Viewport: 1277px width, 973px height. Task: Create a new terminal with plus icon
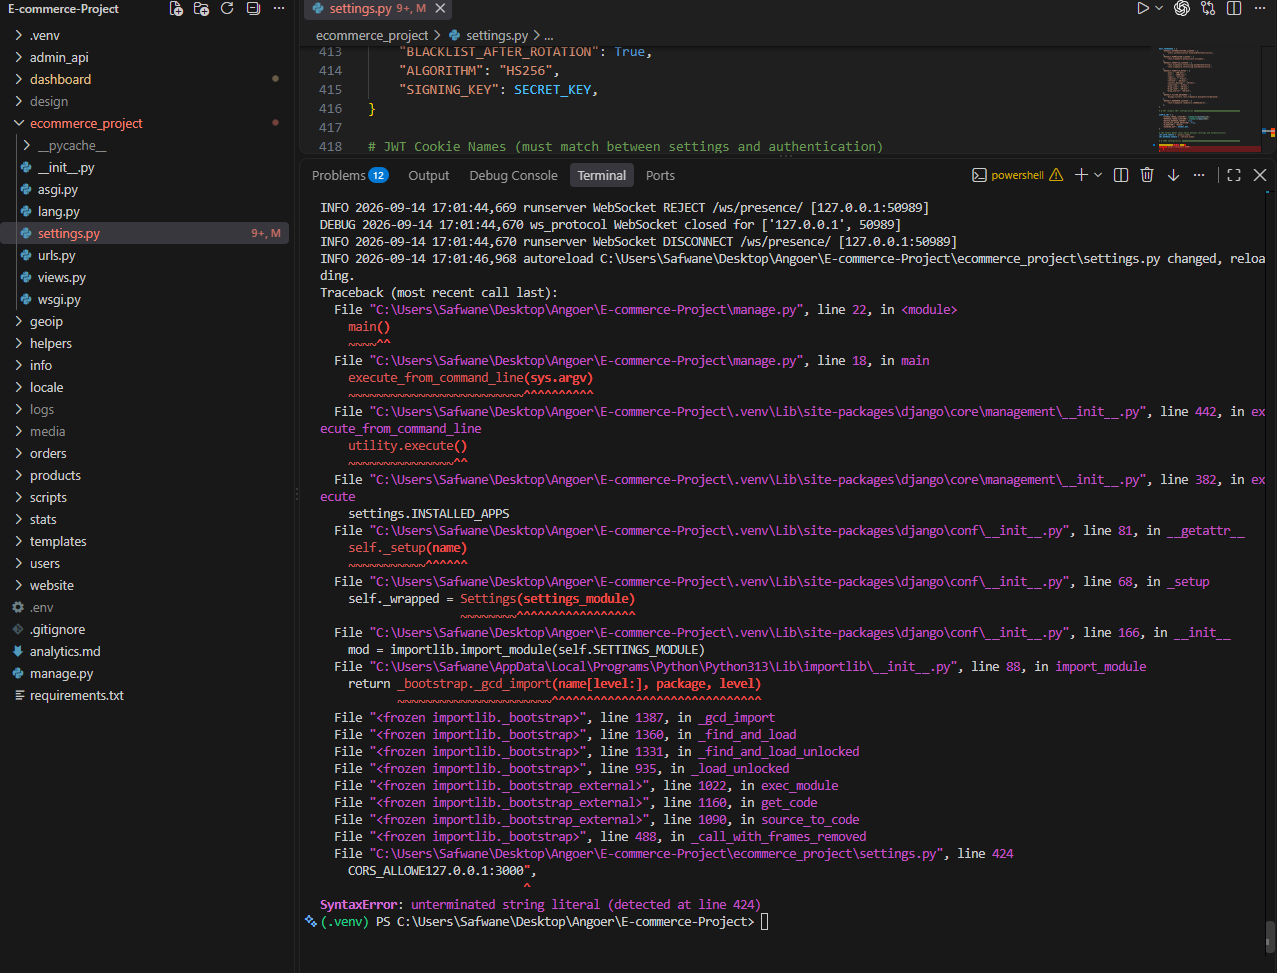coord(1081,175)
